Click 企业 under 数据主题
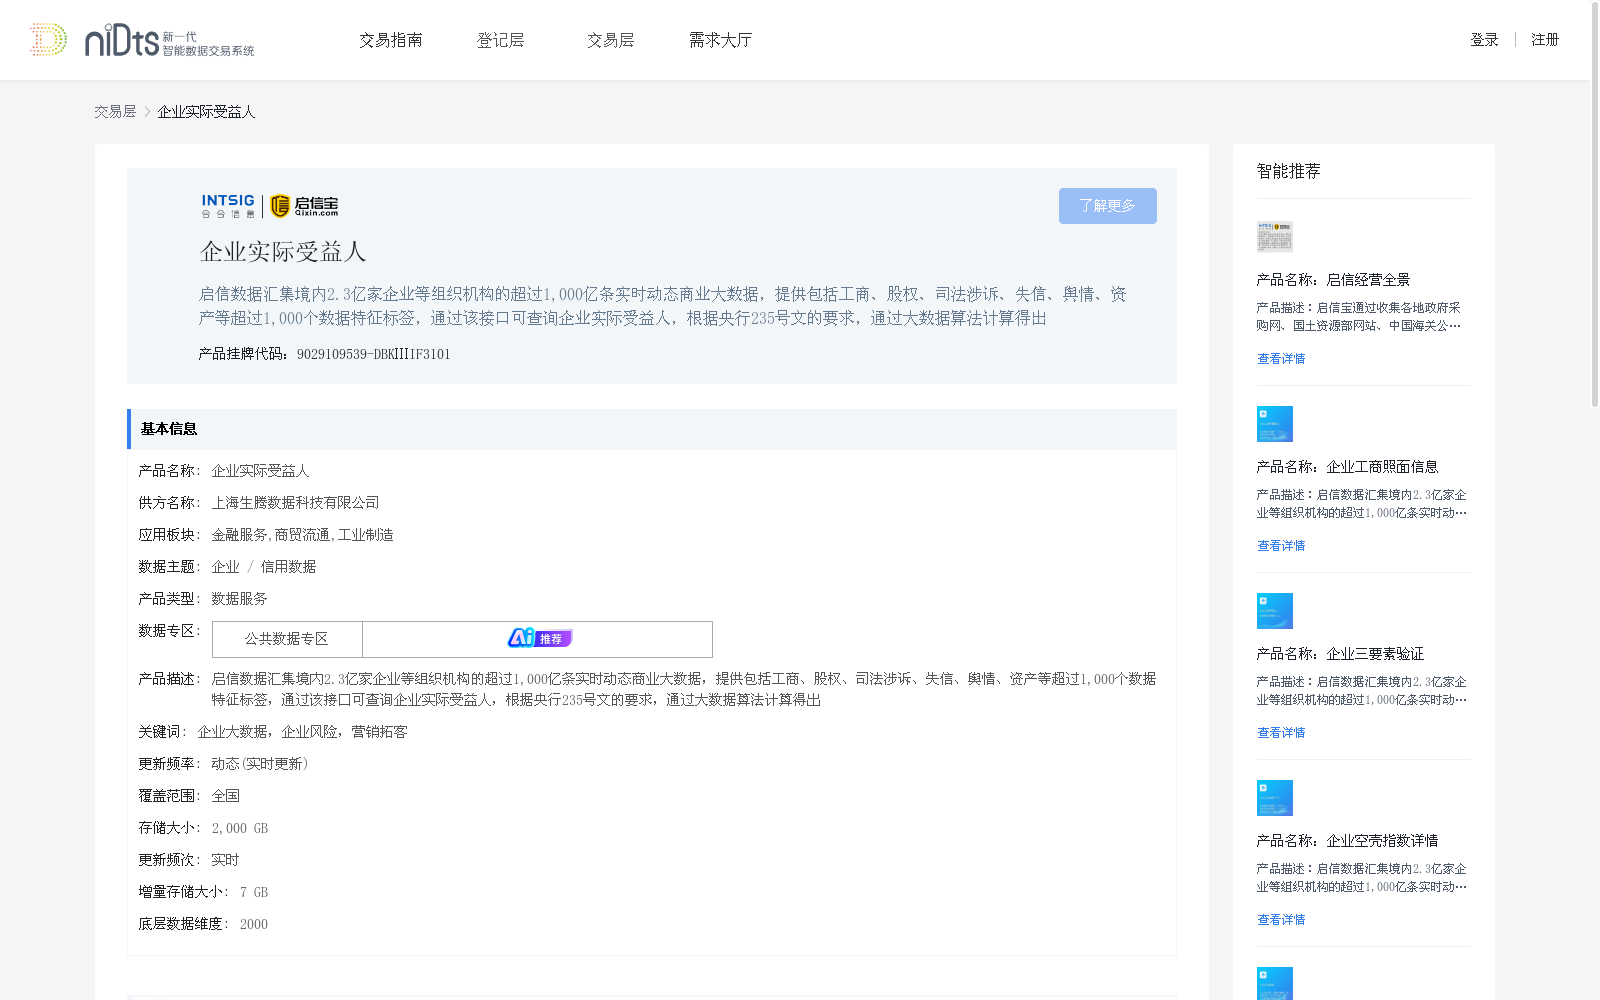1600x1000 pixels. coord(226,567)
